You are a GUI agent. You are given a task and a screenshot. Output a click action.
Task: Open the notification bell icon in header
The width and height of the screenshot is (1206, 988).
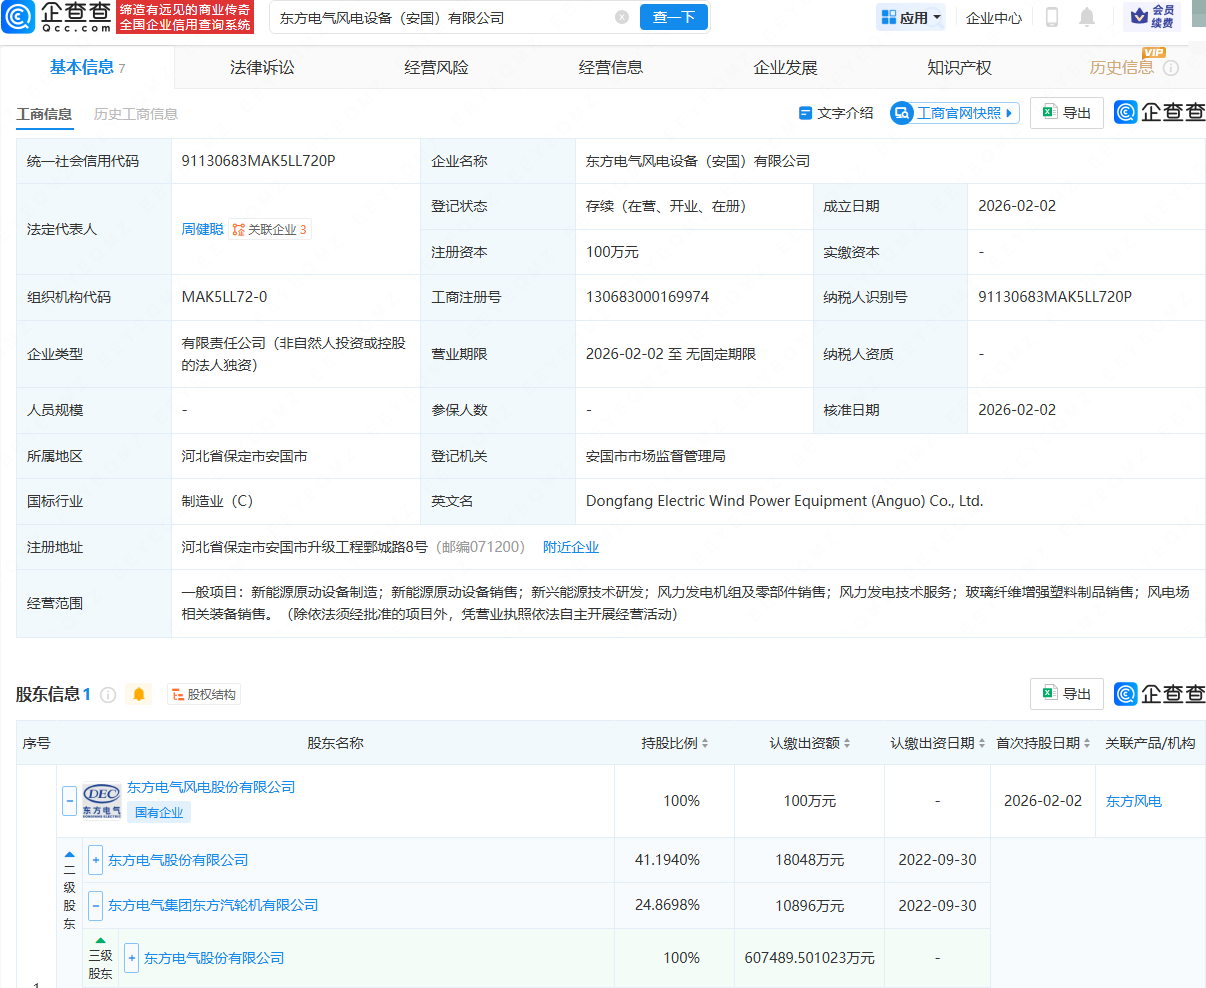click(x=1090, y=17)
